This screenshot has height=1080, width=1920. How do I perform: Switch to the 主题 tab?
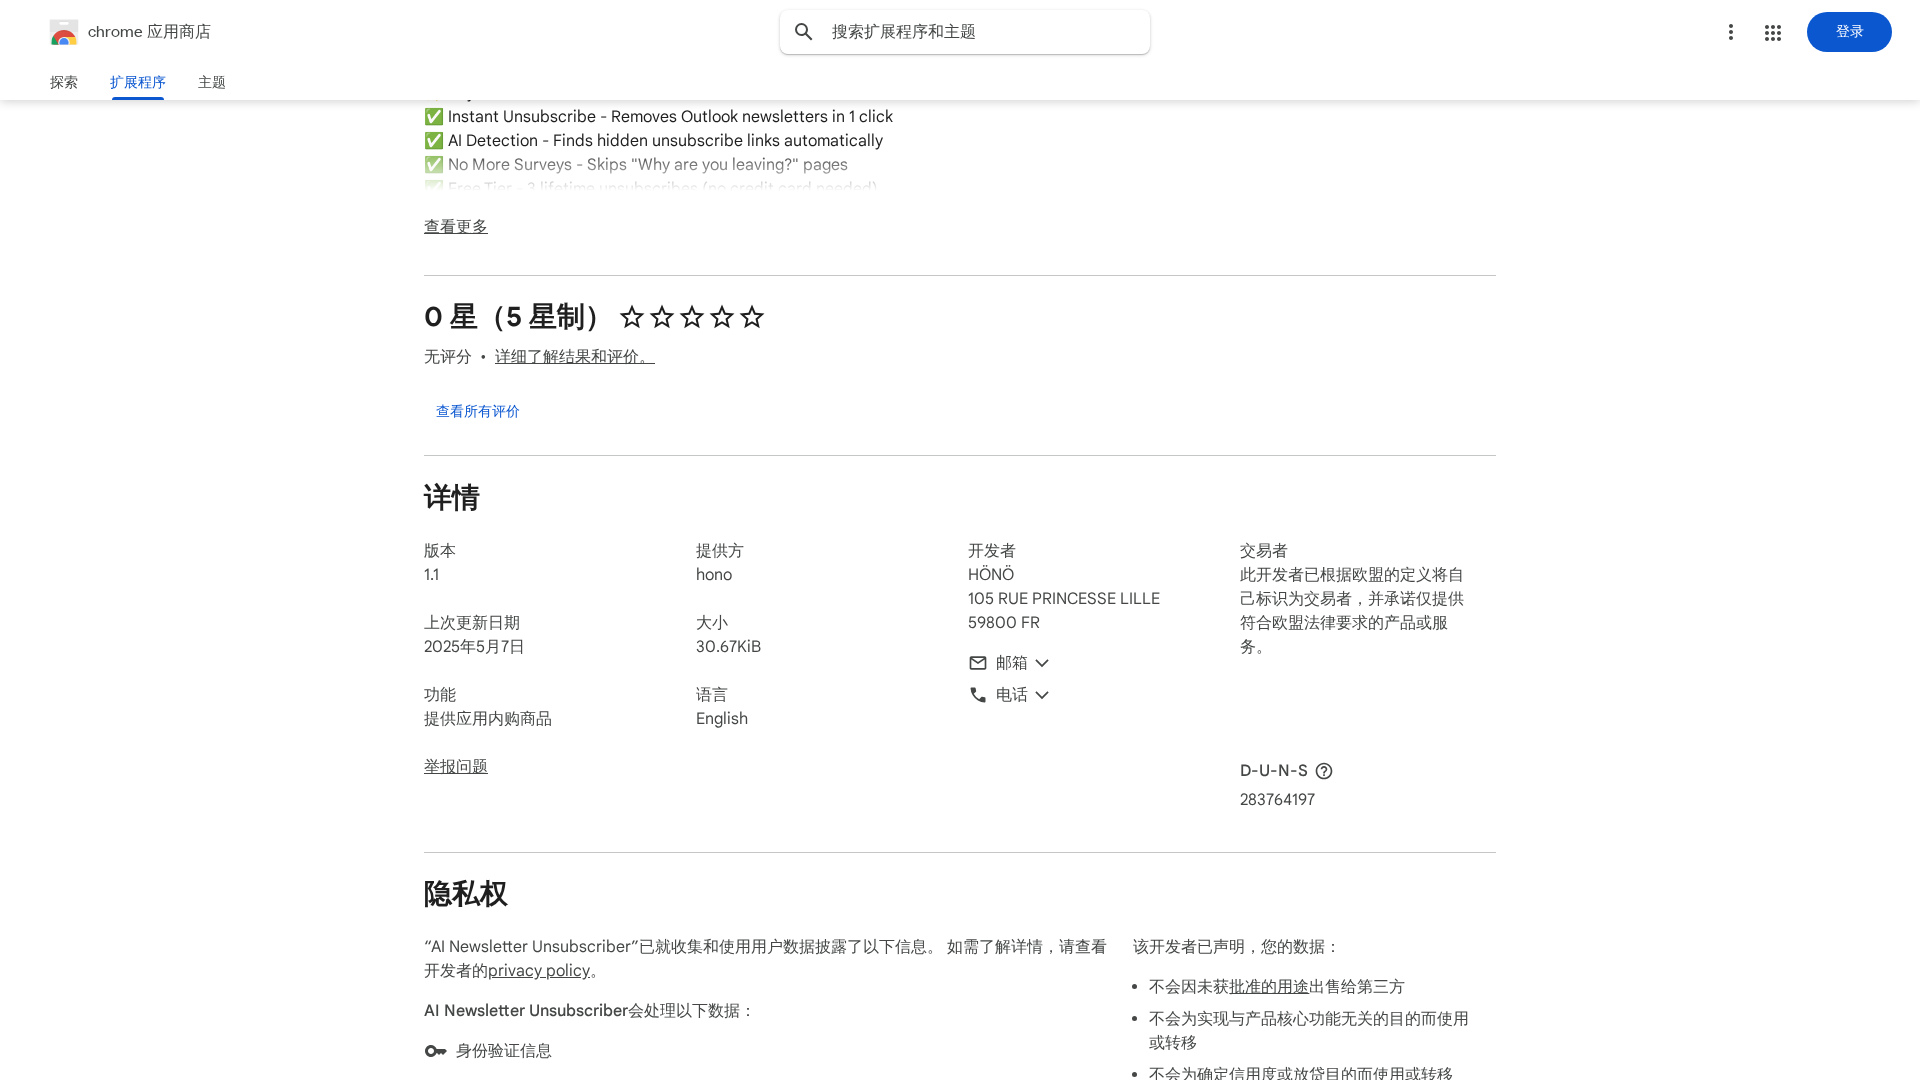point(212,82)
